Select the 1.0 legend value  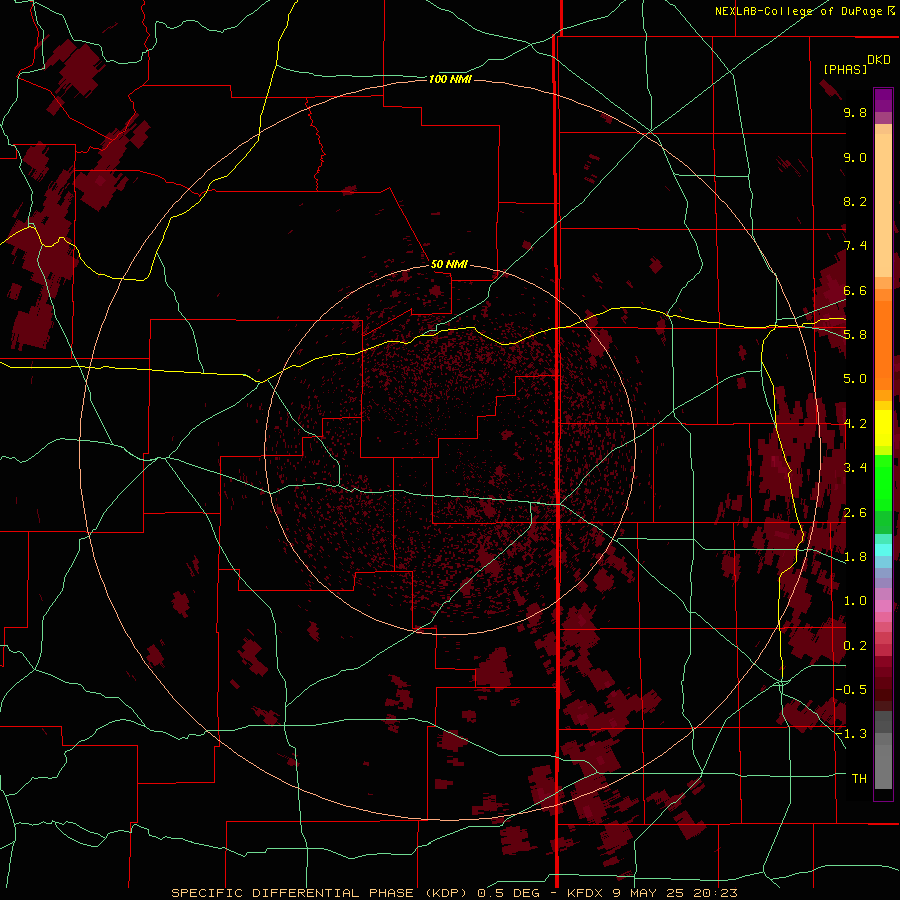tap(855, 601)
